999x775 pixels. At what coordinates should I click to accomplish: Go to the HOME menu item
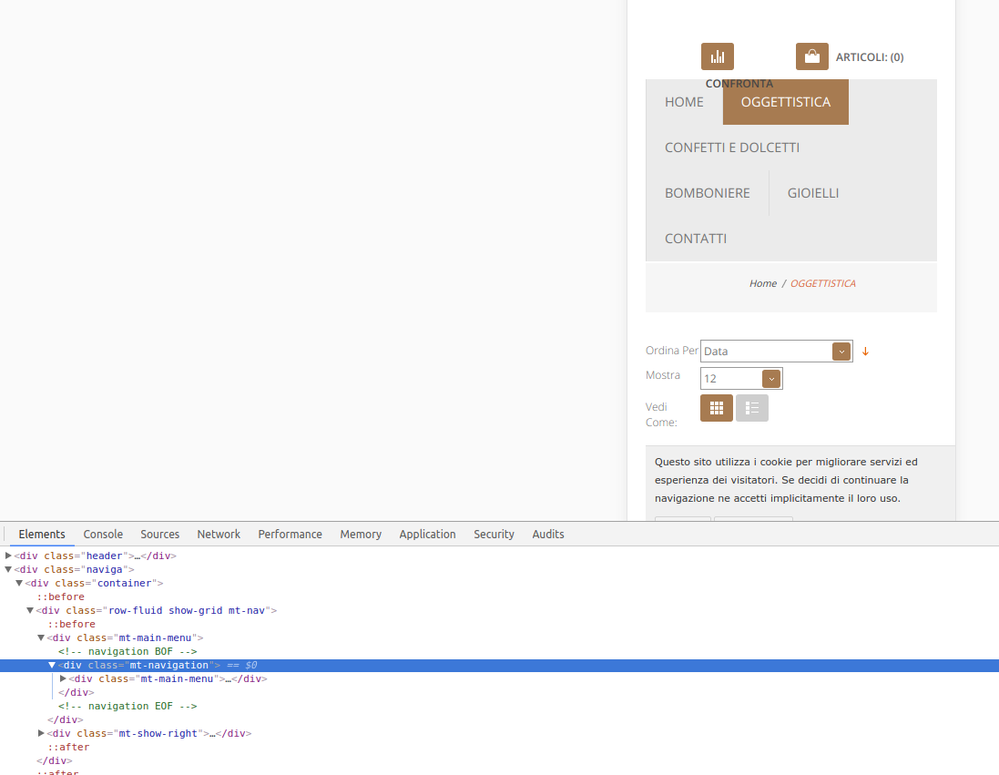(684, 102)
